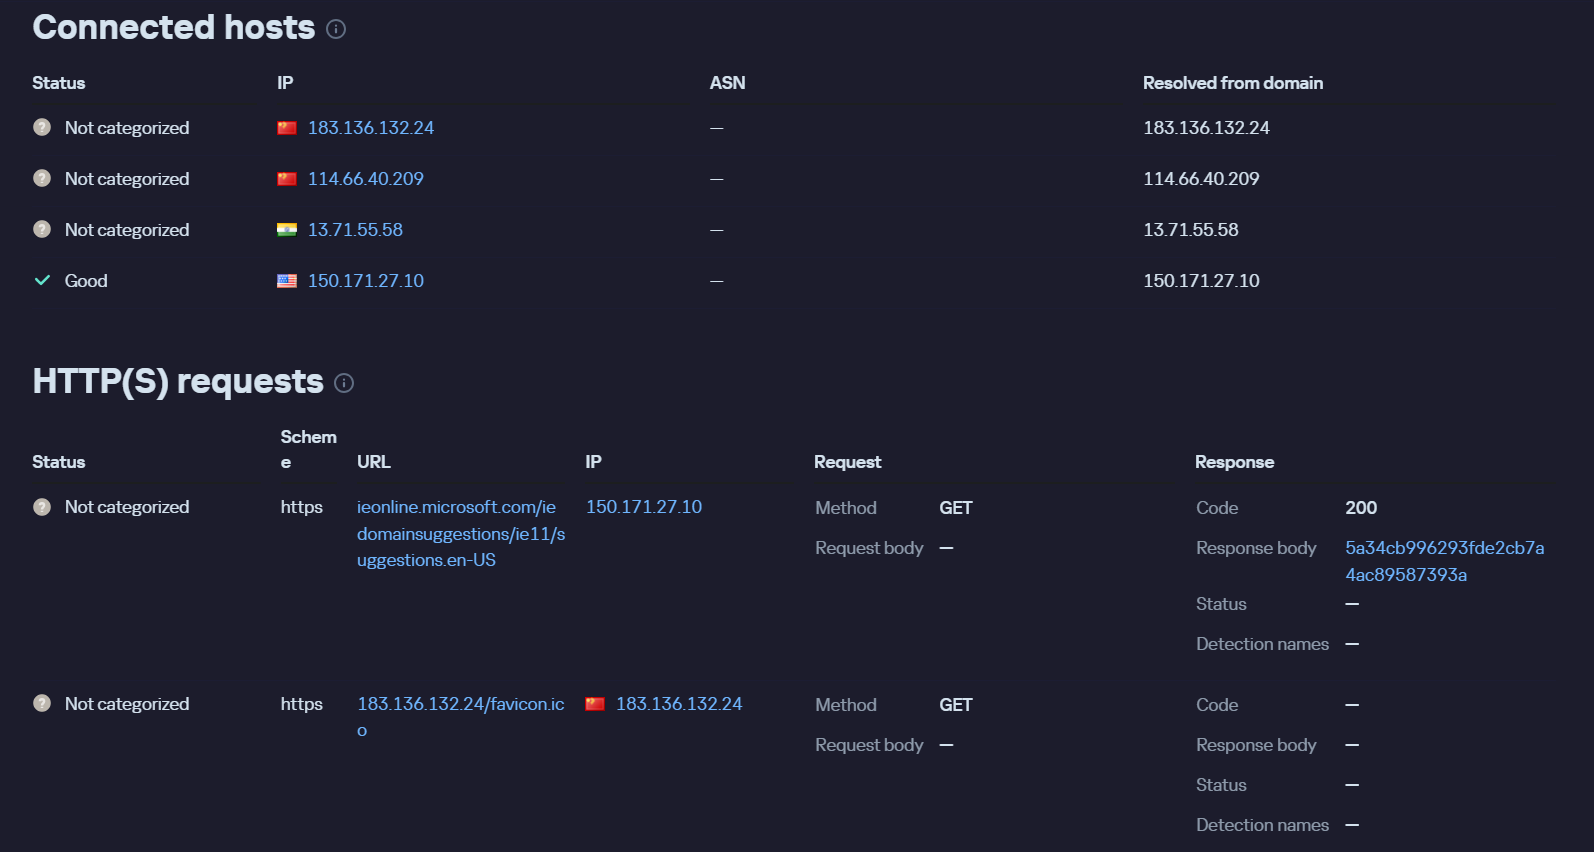Open the 183.136.132.24/favicon.ico URL link
Viewport: 1594px width, 852px height.
pyautogui.click(x=461, y=717)
